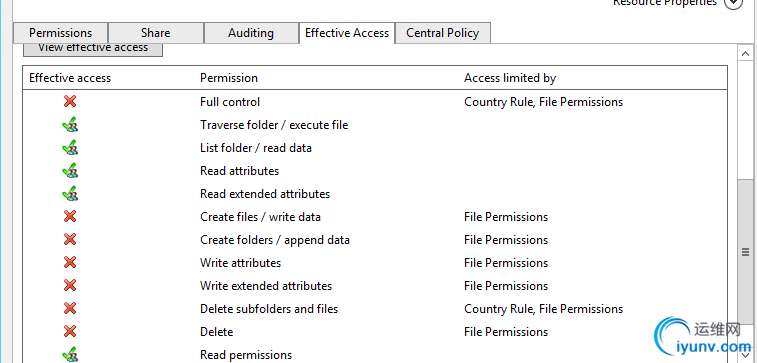Viewport: 757px width, 363px height.
Task: Go to the Auditing tab
Action: pos(251,33)
